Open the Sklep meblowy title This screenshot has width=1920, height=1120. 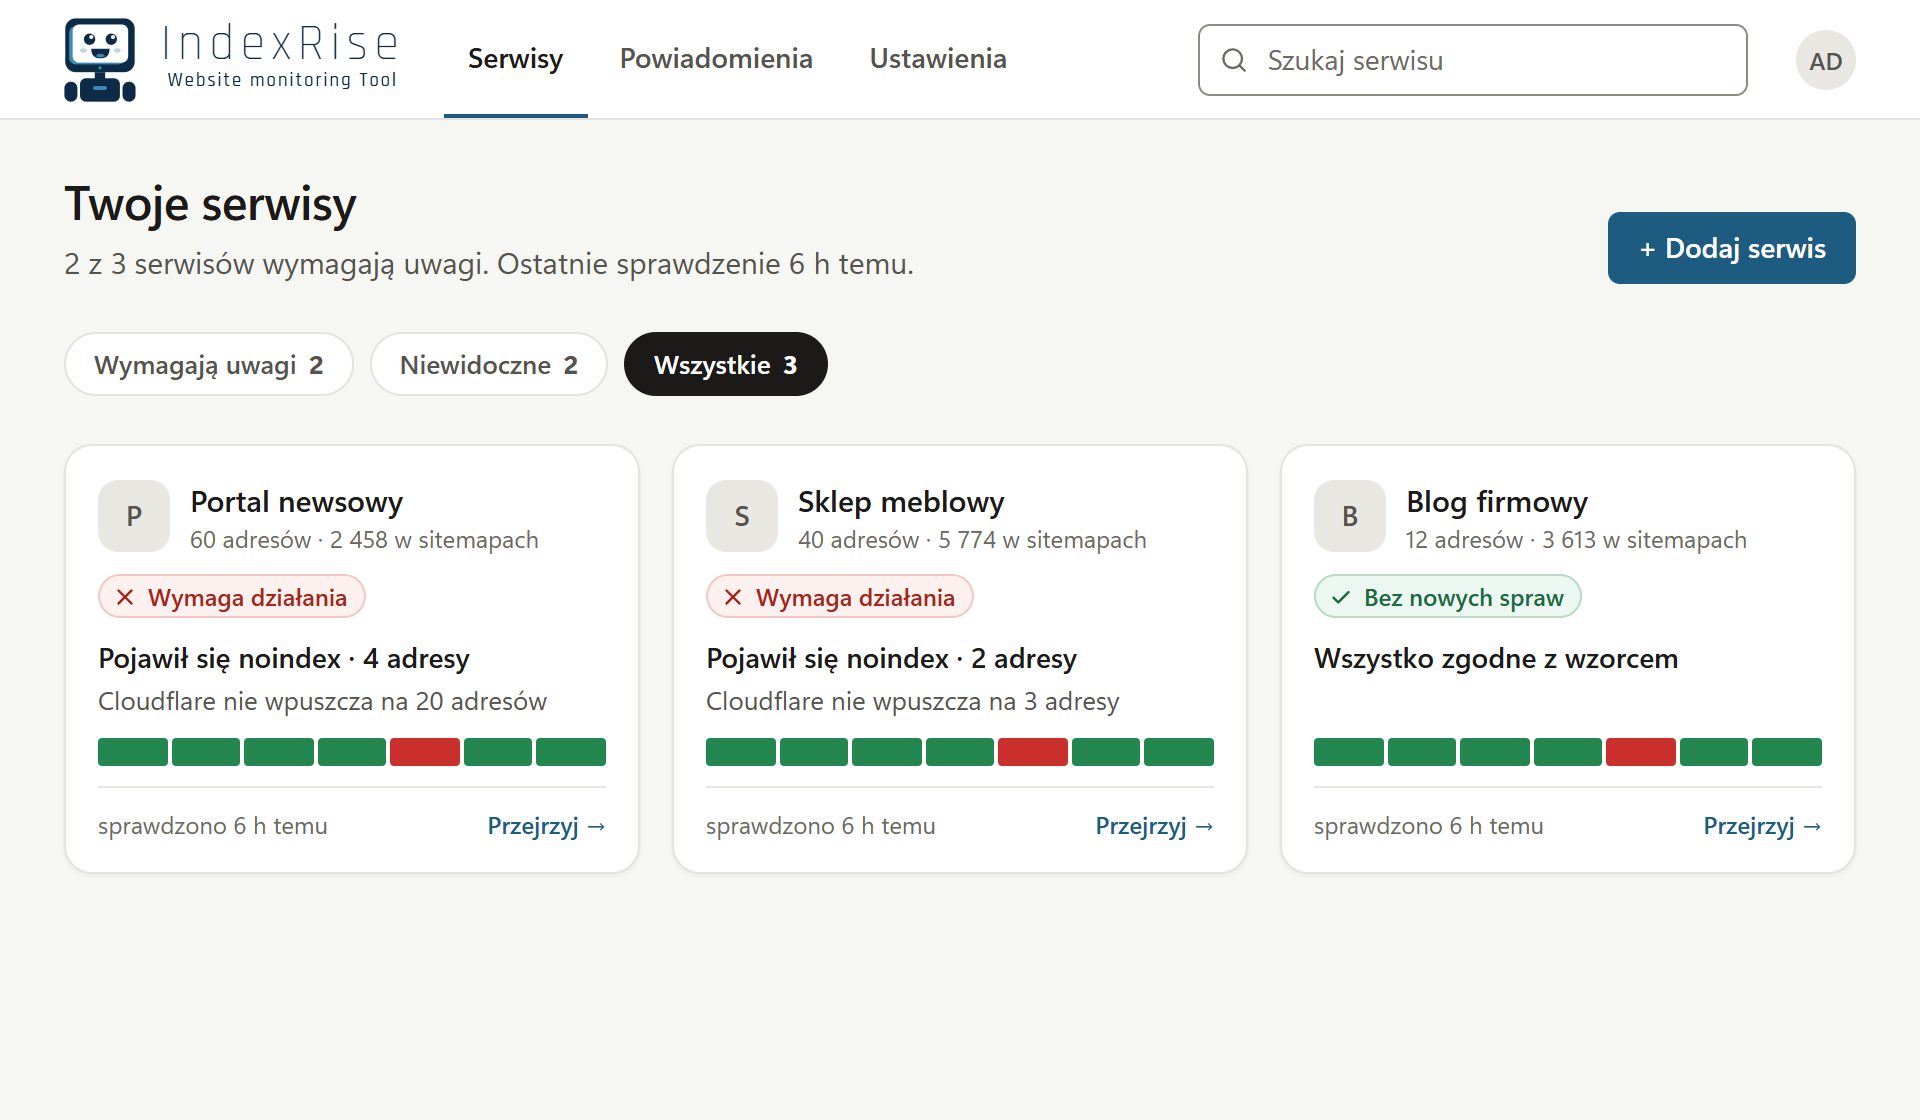[901, 502]
